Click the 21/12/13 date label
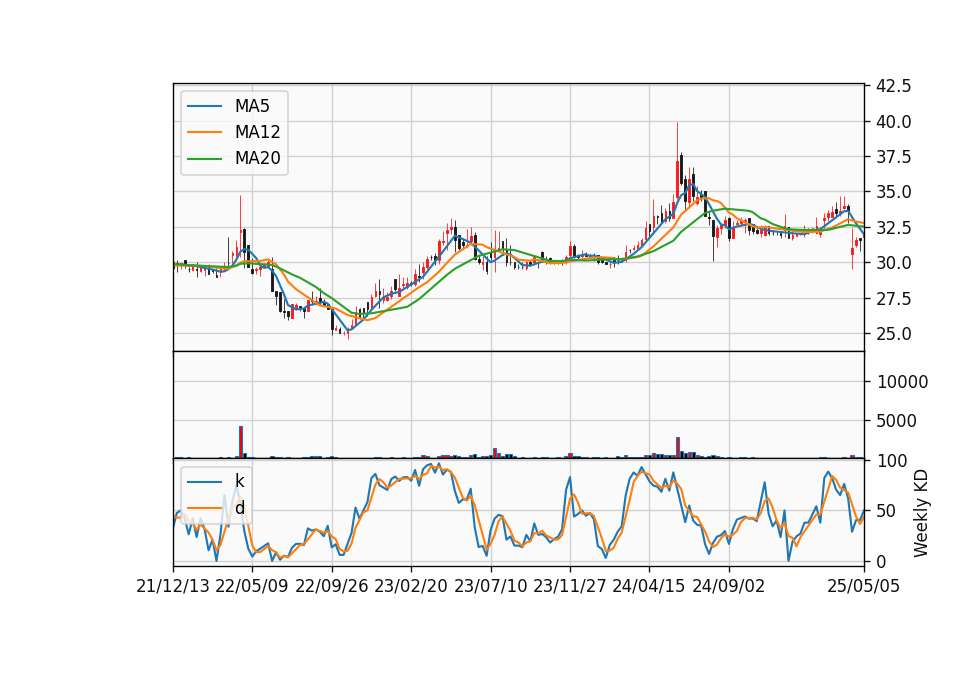This screenshot has width=960, height=690. tap(173, 587)
